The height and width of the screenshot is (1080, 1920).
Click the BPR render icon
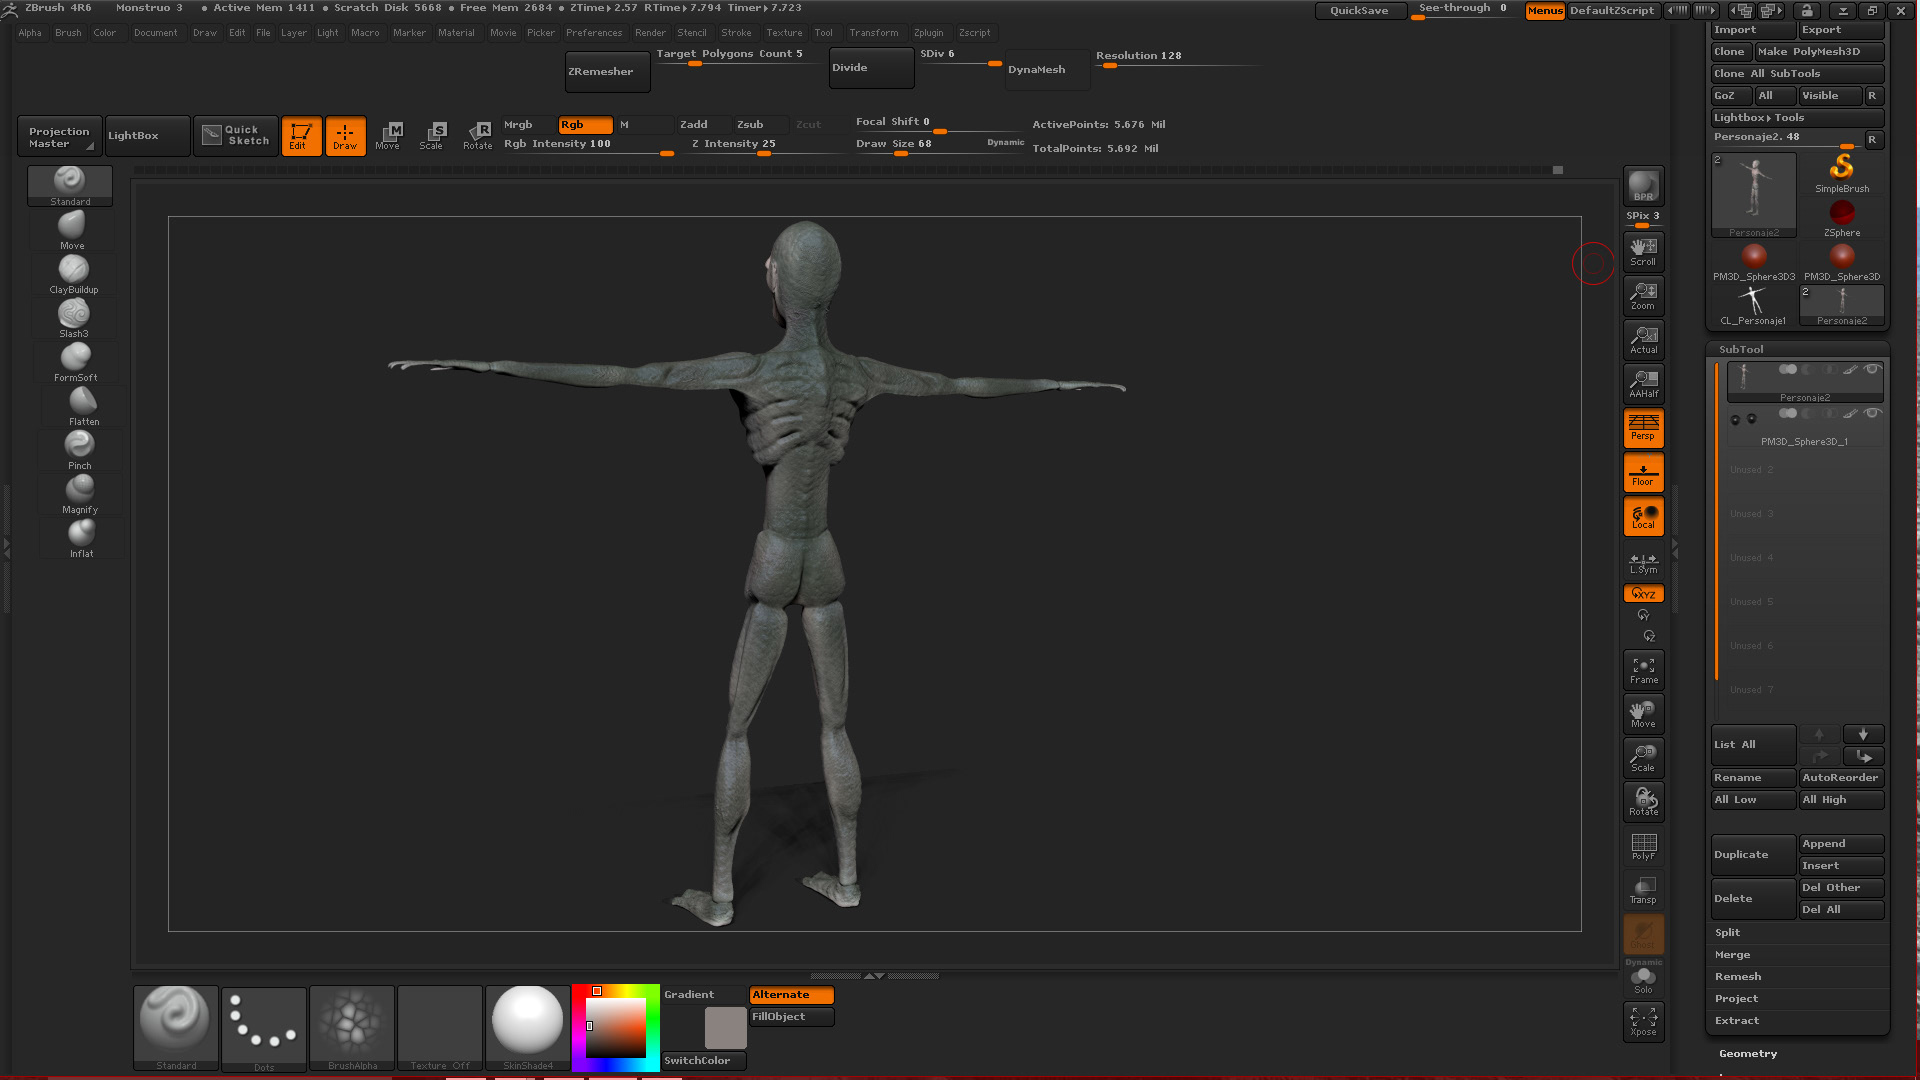coord(1643,186)
